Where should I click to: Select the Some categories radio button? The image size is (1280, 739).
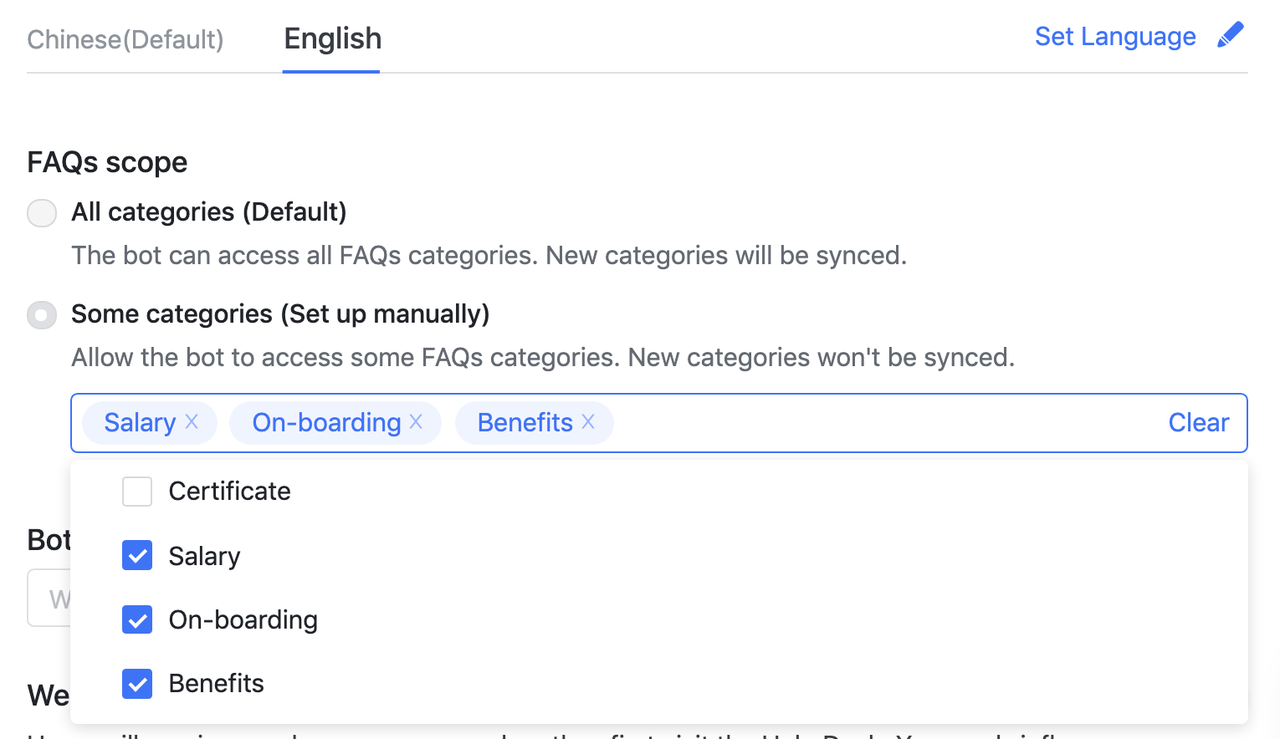pyautogui.click(x=42, y=315)
